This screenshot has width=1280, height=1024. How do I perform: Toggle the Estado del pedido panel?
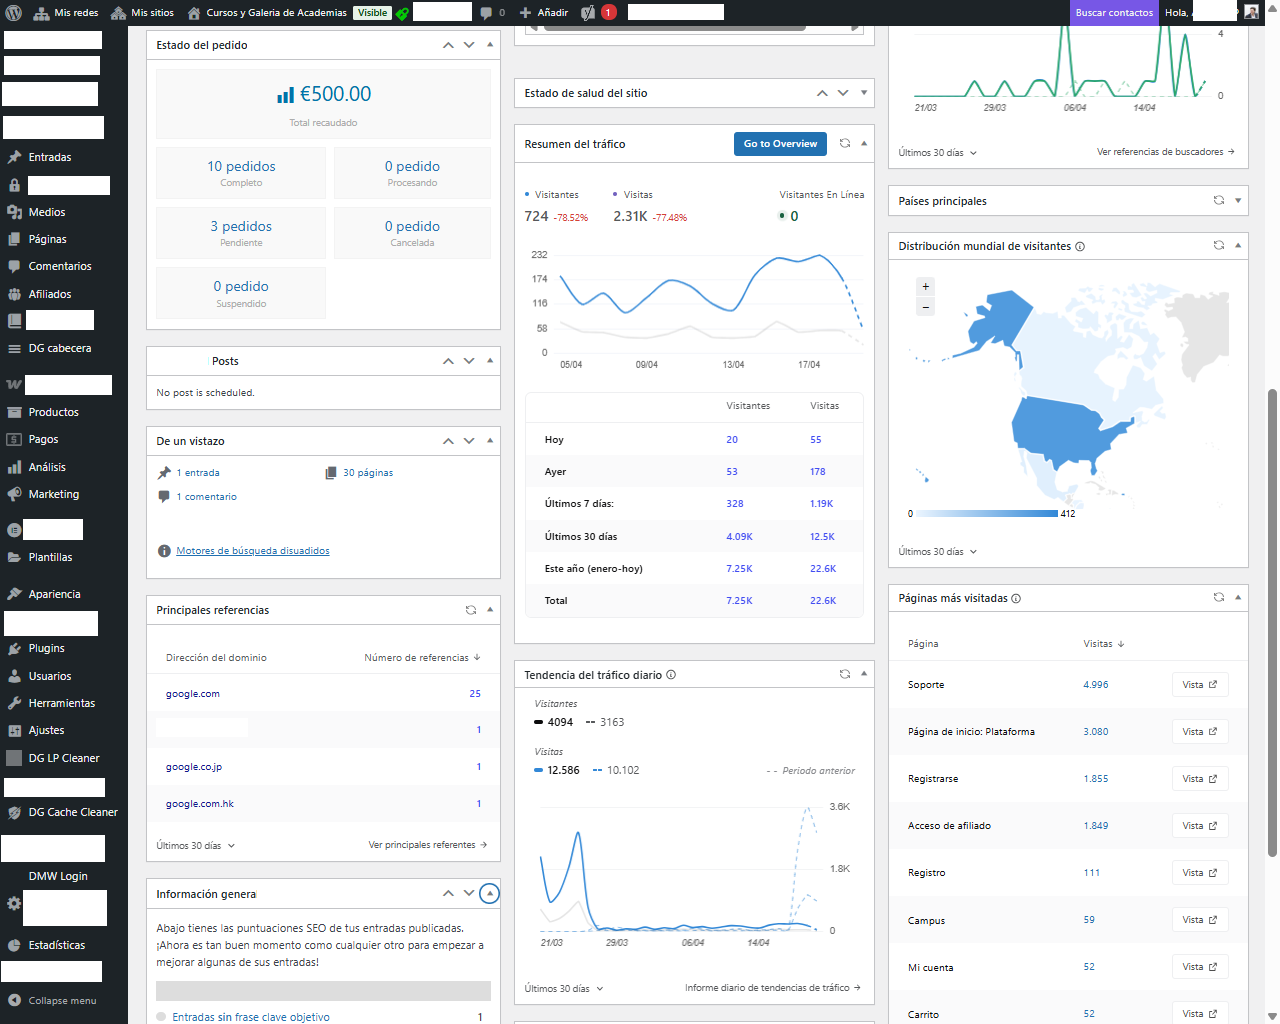tap(490, 45)
